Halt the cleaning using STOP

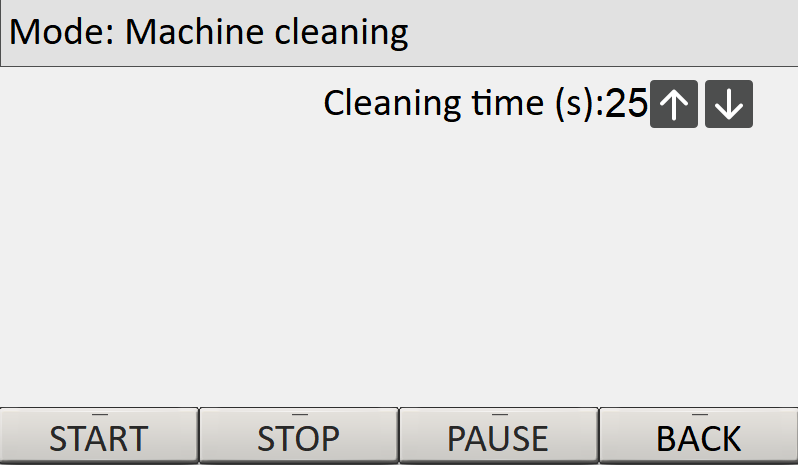(x=298, y=437)
